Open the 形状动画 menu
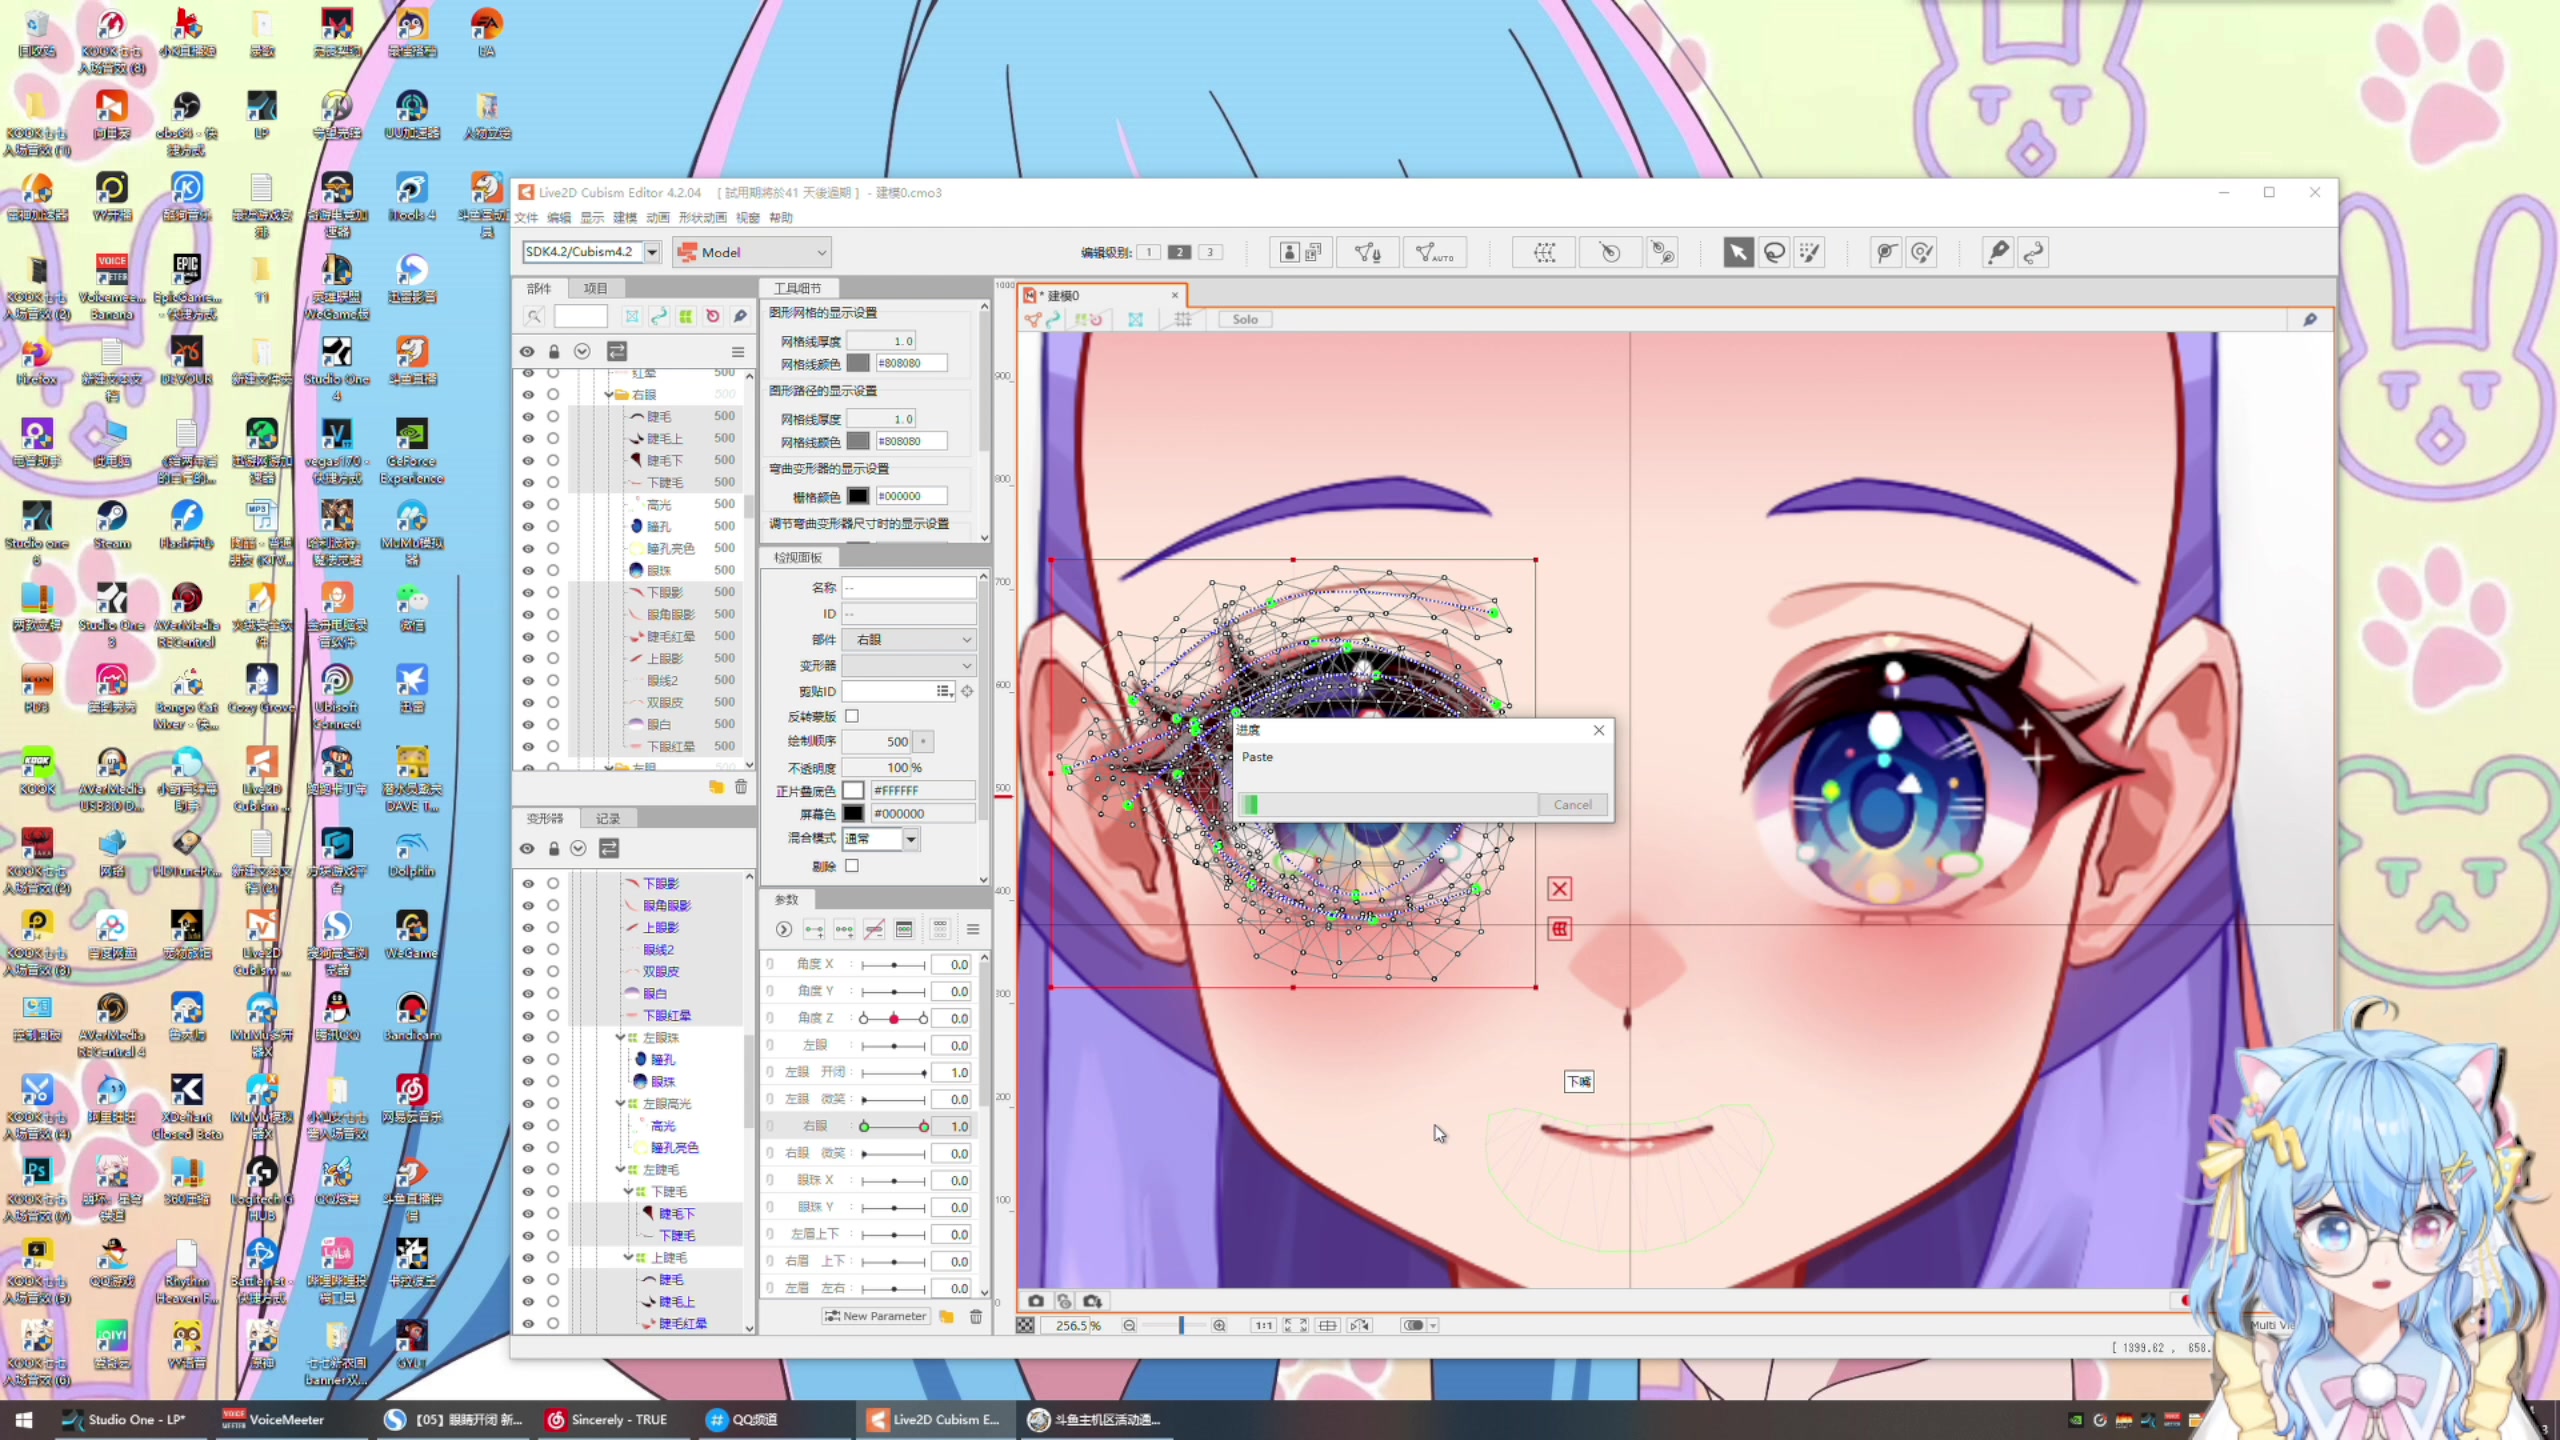Viewport: 2560px width, 1440px height. [702, 217]
